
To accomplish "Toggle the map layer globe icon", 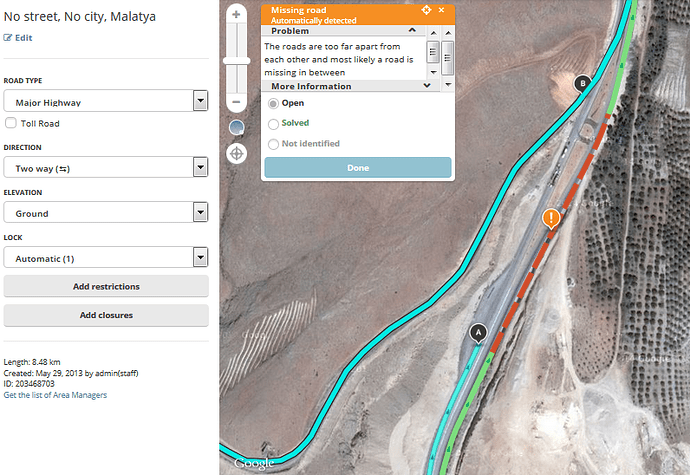I will (236, 128).
